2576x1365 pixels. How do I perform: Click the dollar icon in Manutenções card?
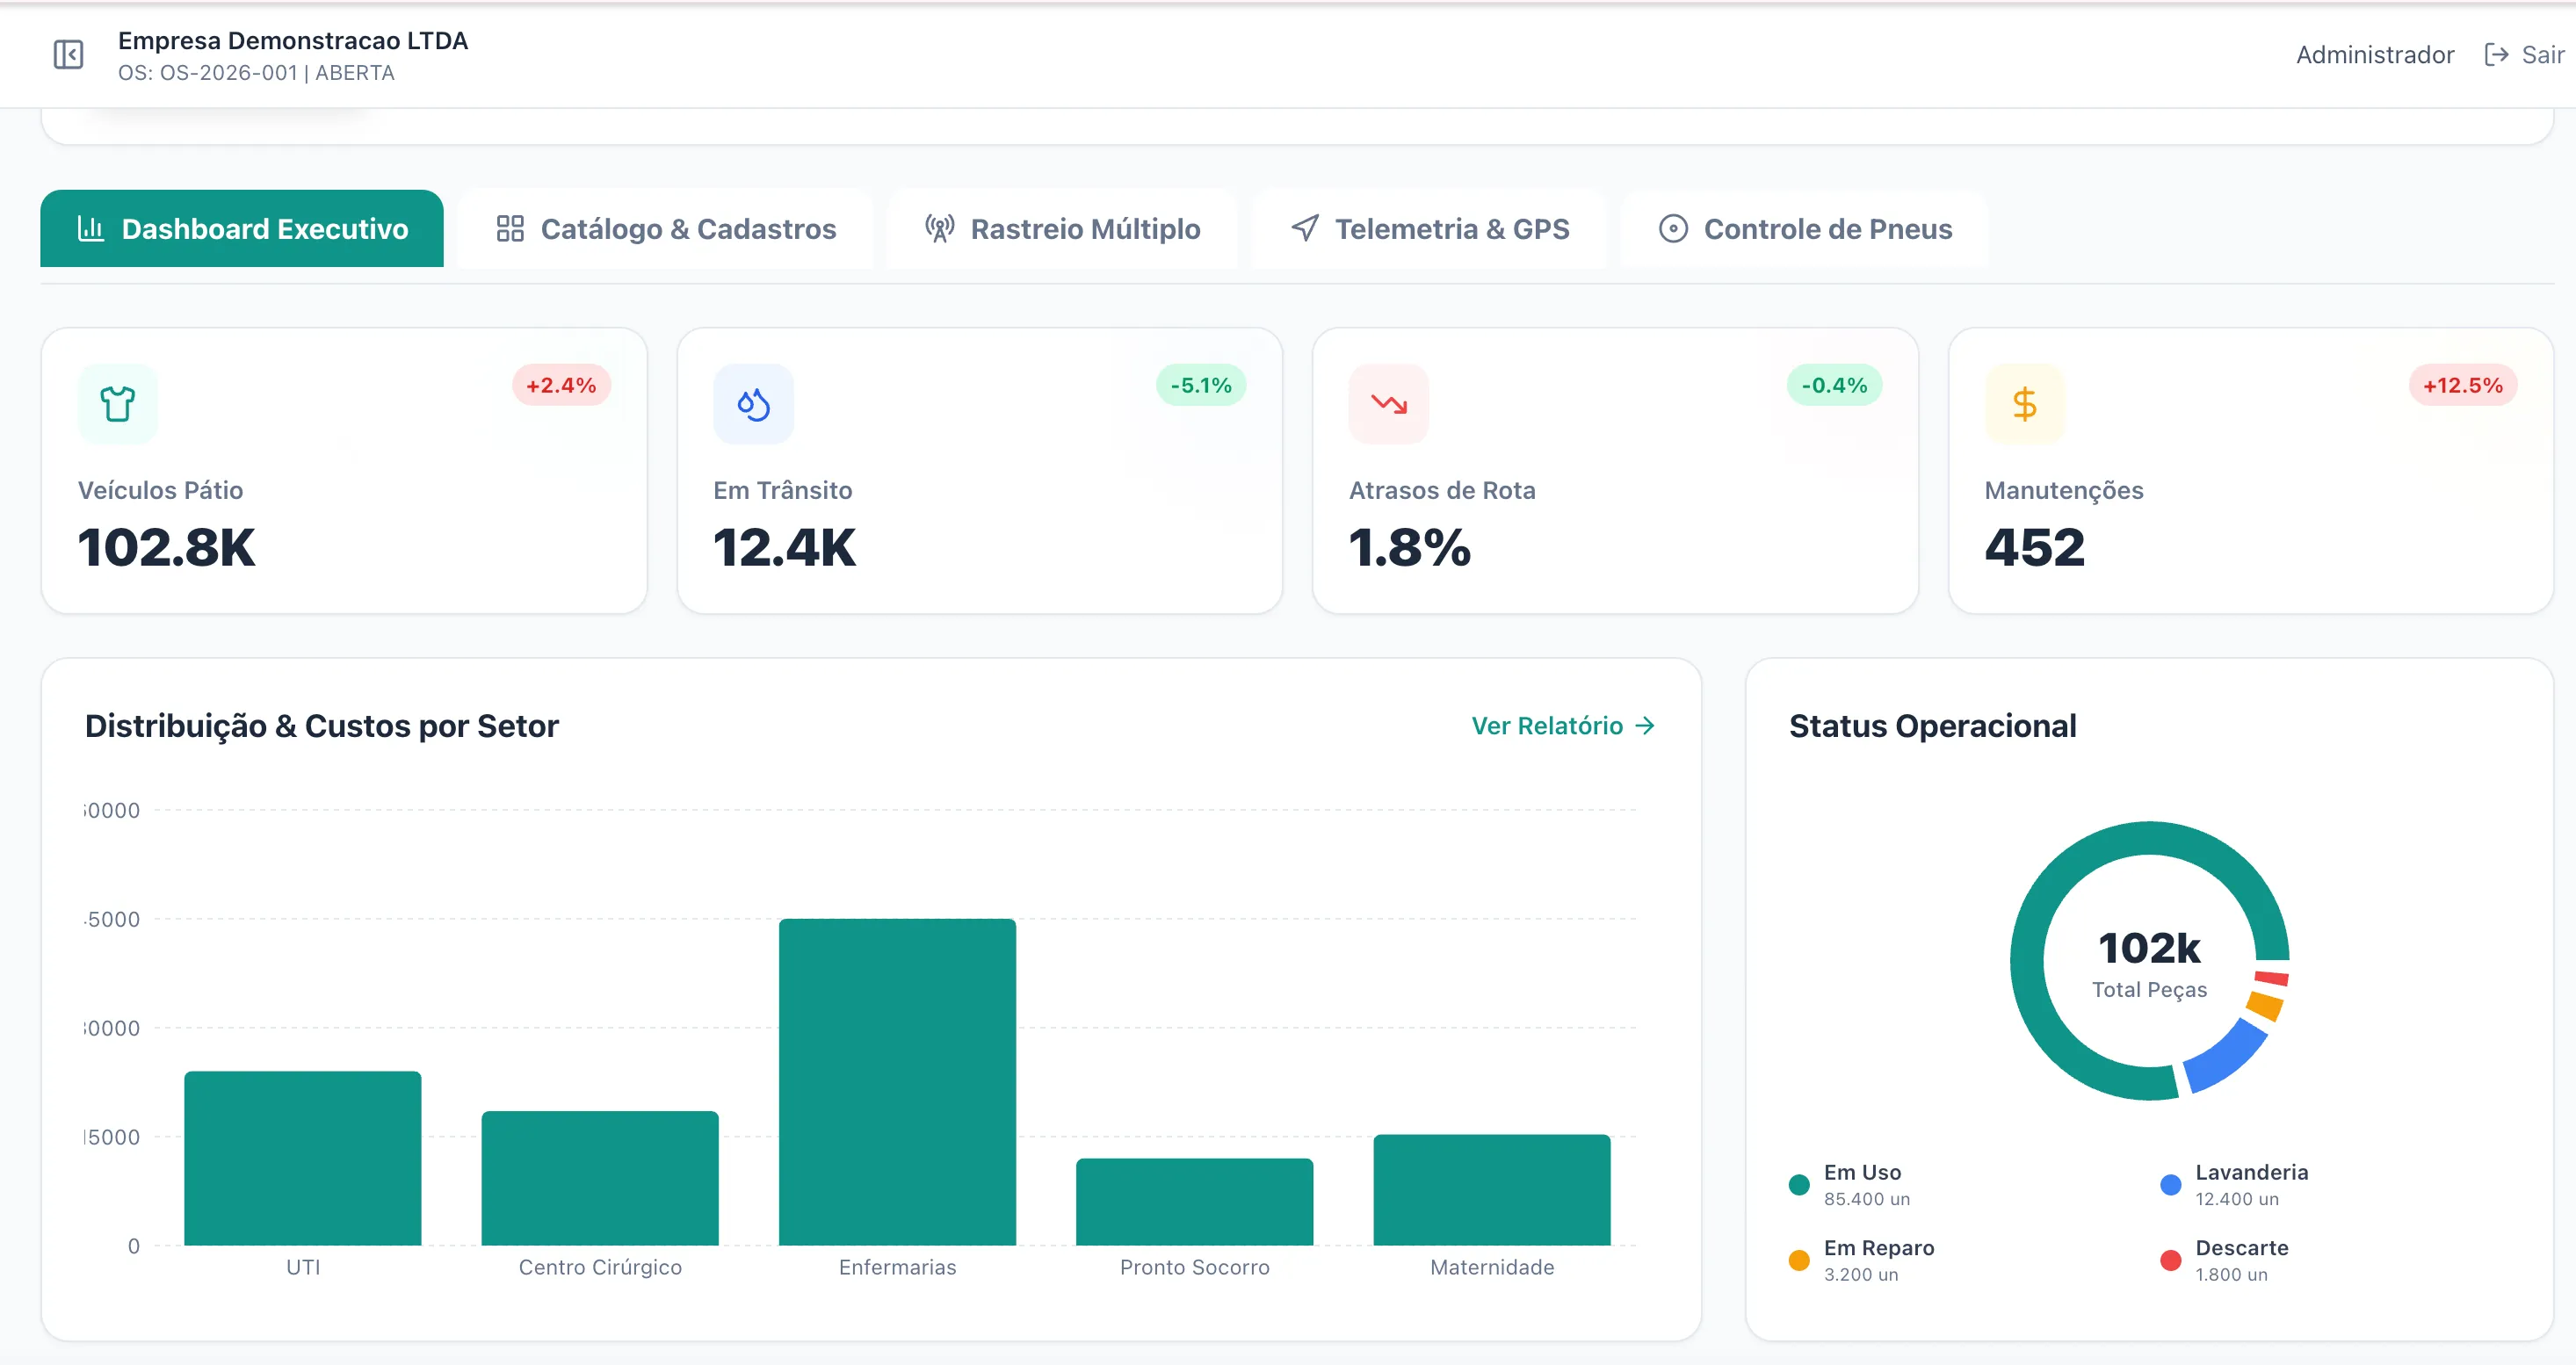tap(2024, 404)
